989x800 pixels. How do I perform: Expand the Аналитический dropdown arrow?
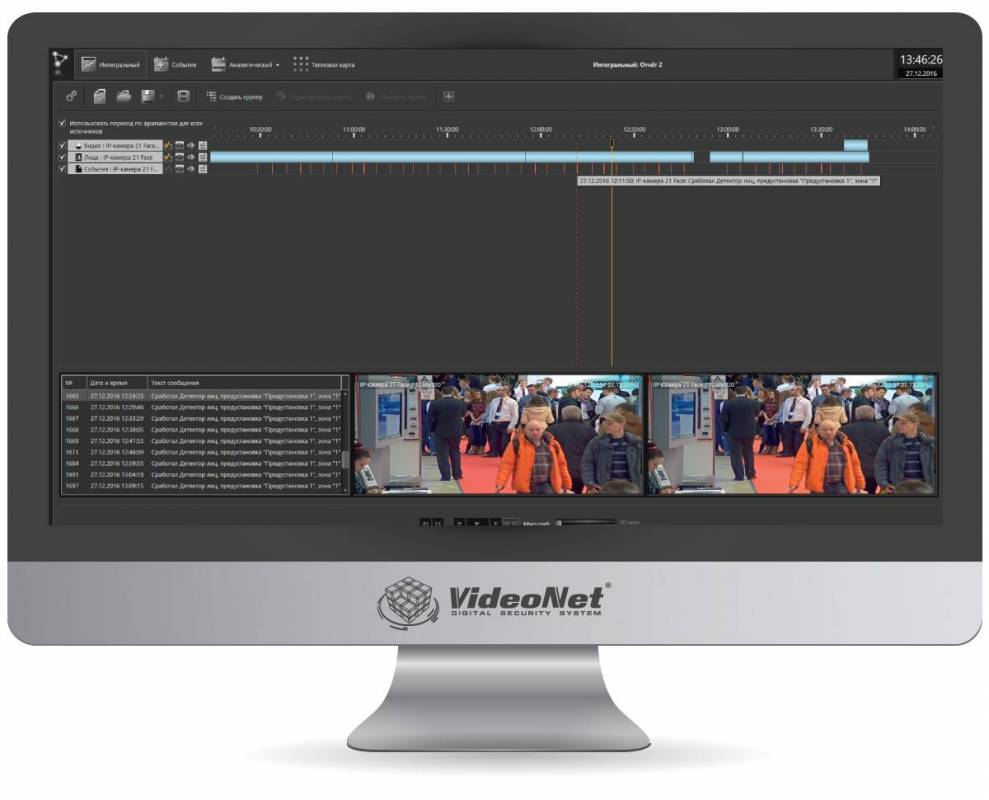[278, 65]
